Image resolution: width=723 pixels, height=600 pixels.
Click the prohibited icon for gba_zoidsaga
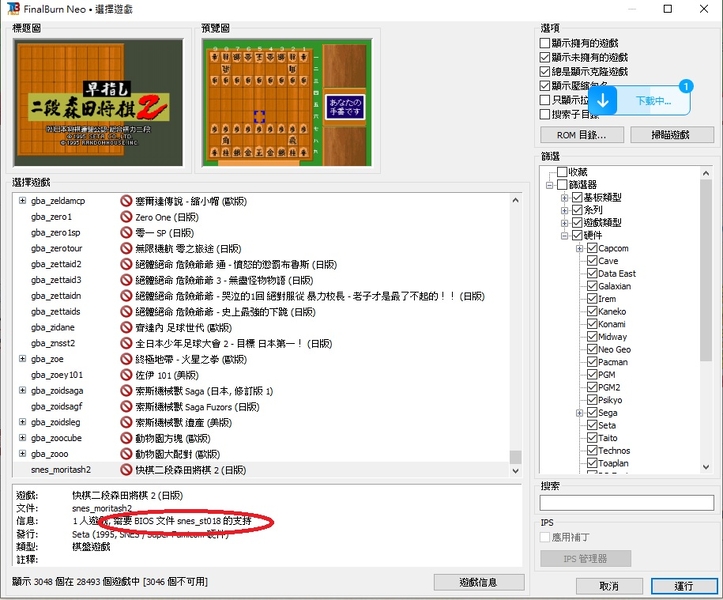point(126,391)
